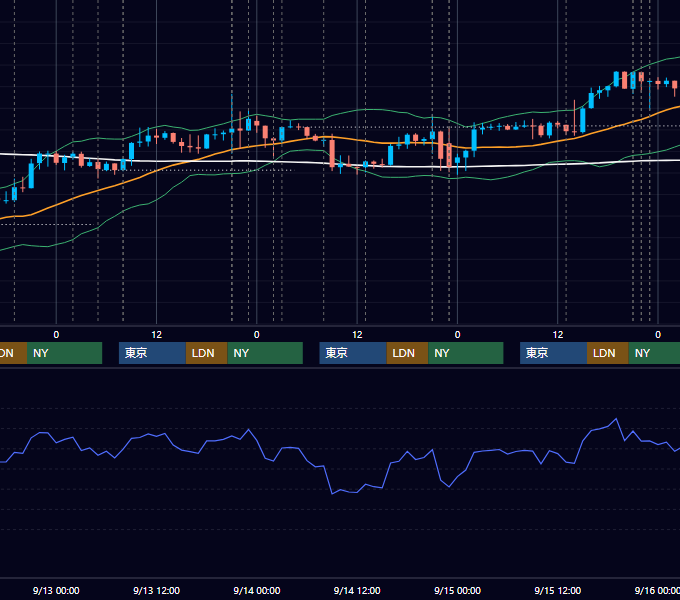Click the 9/14 12:00 time axis label
Image resolution: width=680 pixels, height=600 pixels.
357,590
